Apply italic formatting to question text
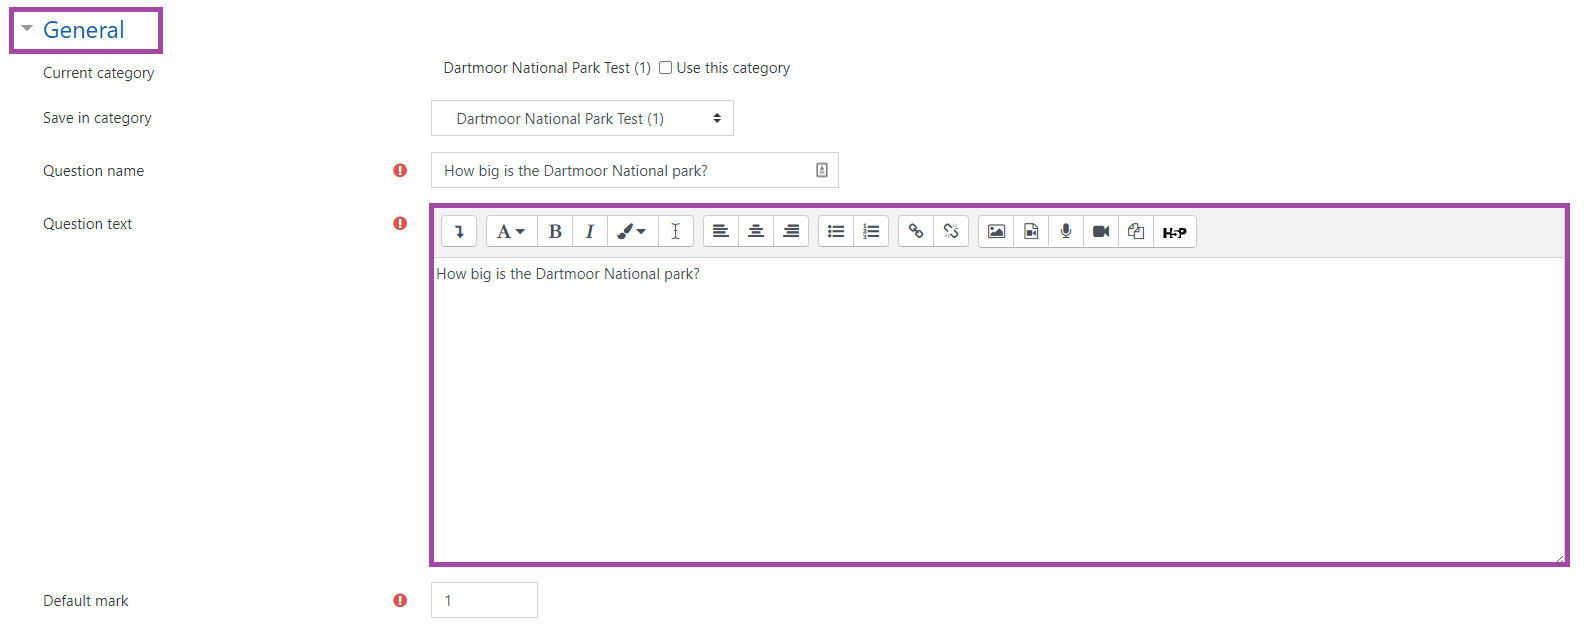1584x636 pixels. point(590,232)
